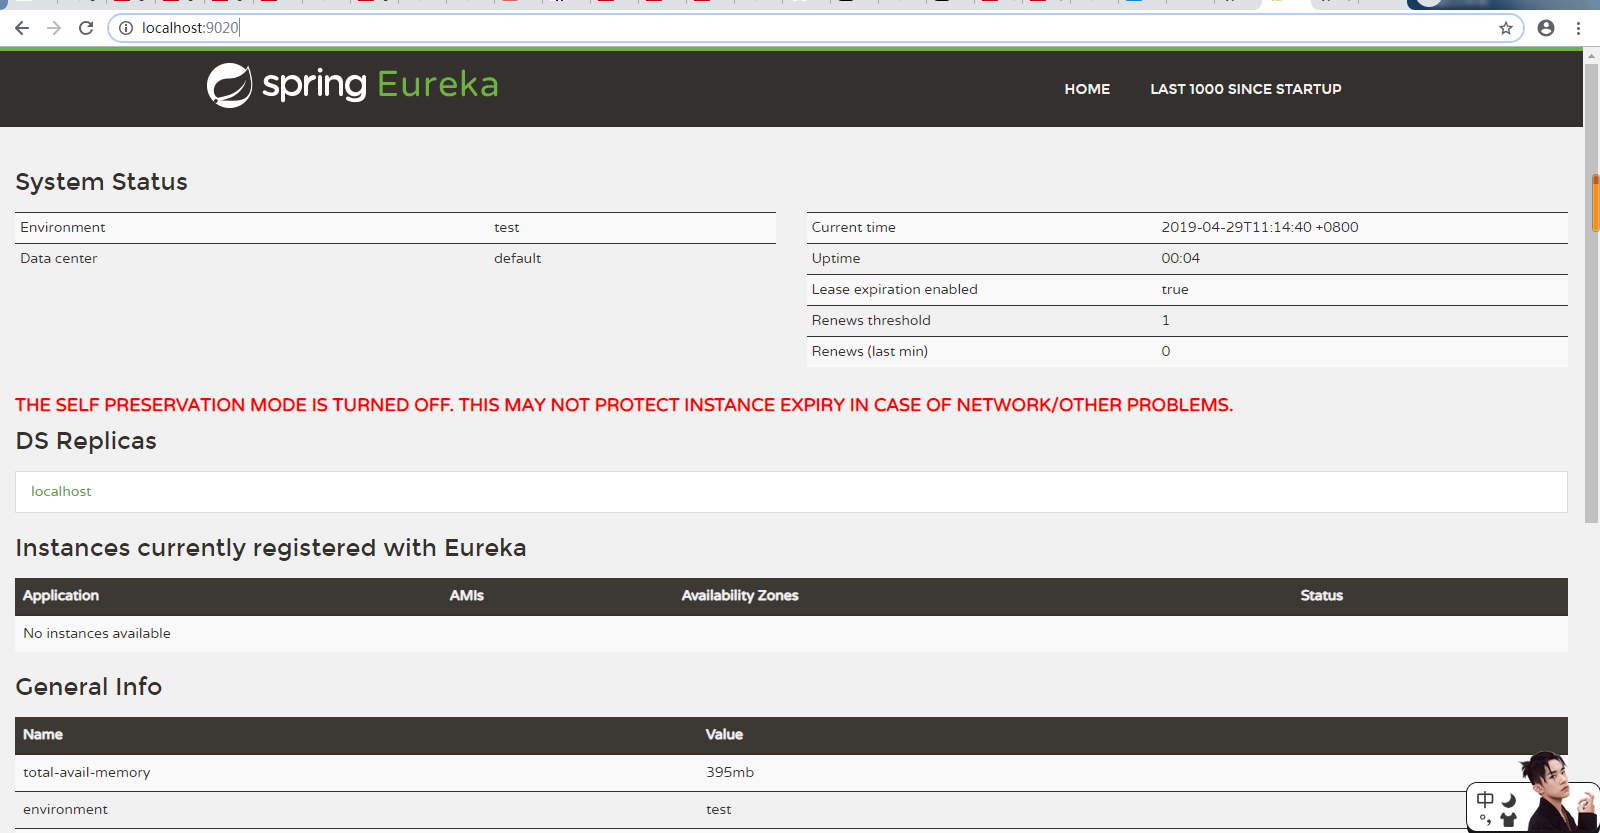View site information icon in address bar
The width and height of the screenshot is (1600, 833).
[126, 28]
